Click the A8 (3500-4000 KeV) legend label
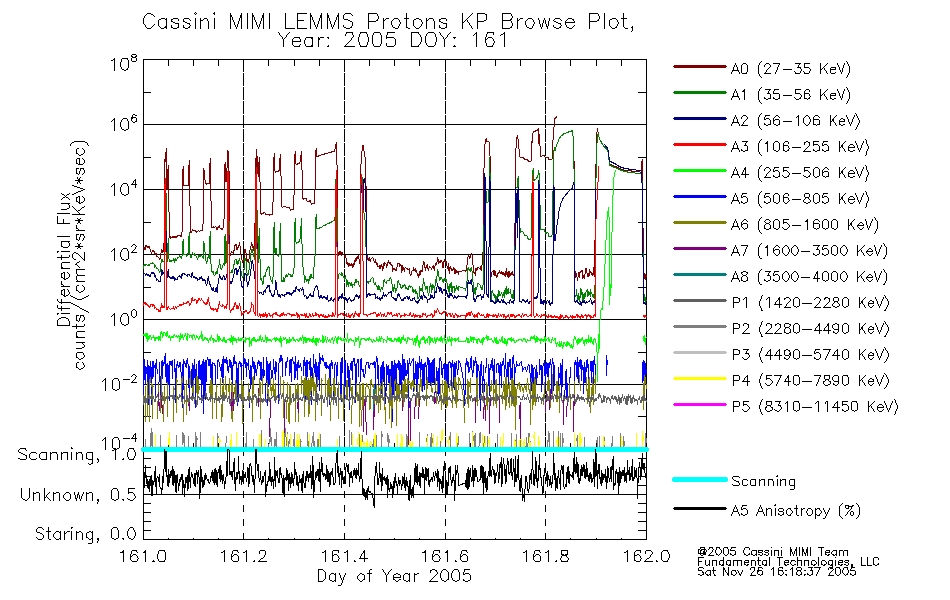The height and width of the screenshot is (600, 950). click(809, 277)
